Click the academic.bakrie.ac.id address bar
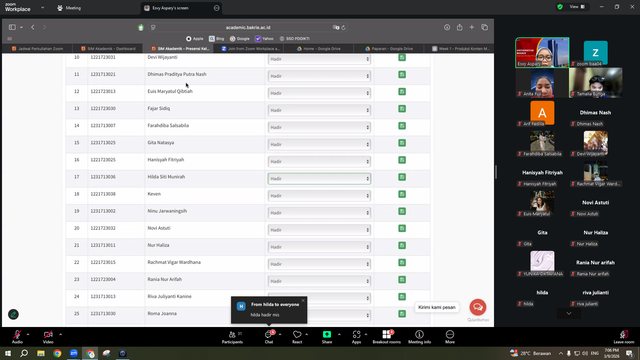Image resolution: width=640 pixels, height=360 pixels. [248, 27]
